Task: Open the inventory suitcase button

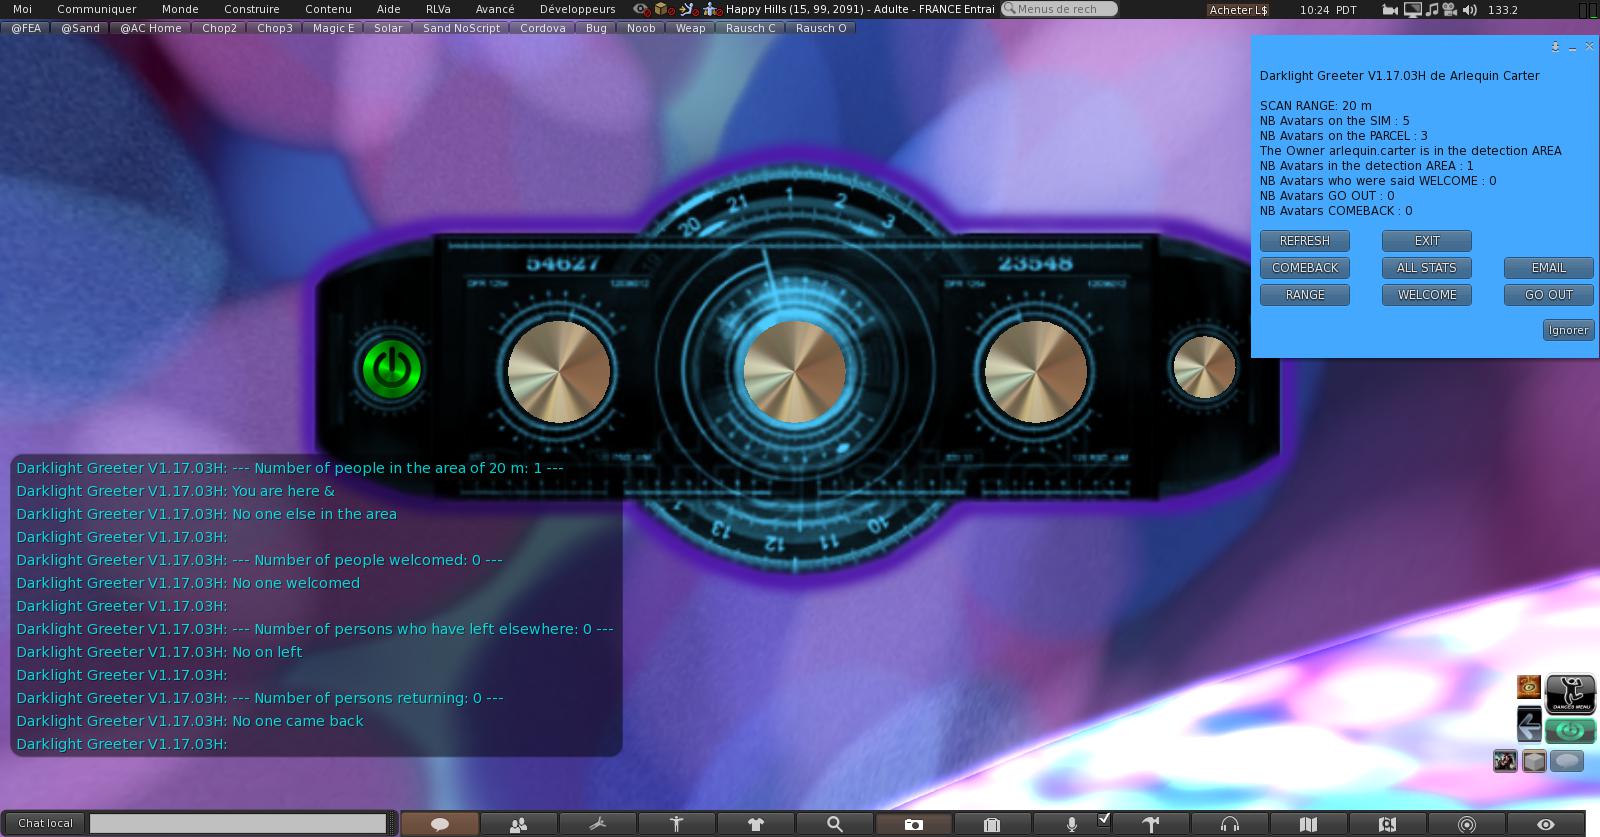Action: 992,824
